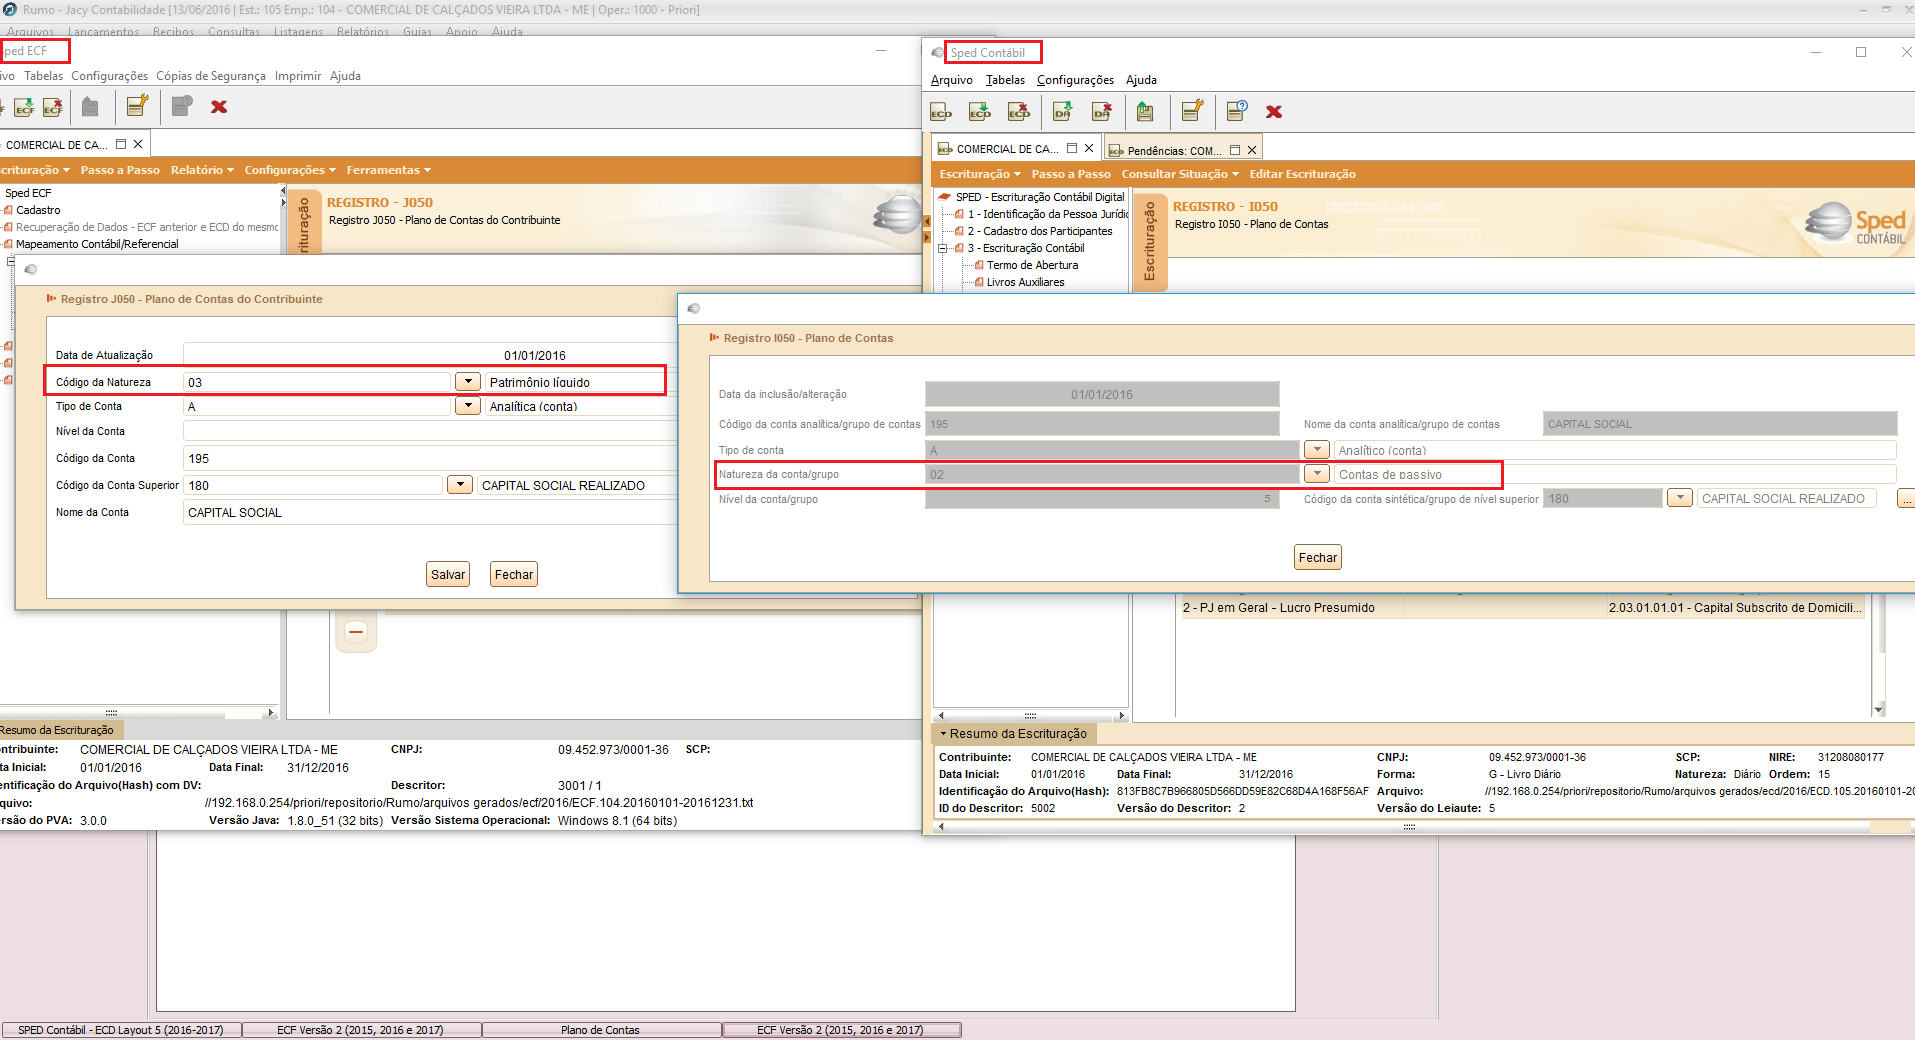Open Imprimir menu in Sped ECF
The height and width of the screenshot is (1040, 1915).
click(x=298, y=76)
